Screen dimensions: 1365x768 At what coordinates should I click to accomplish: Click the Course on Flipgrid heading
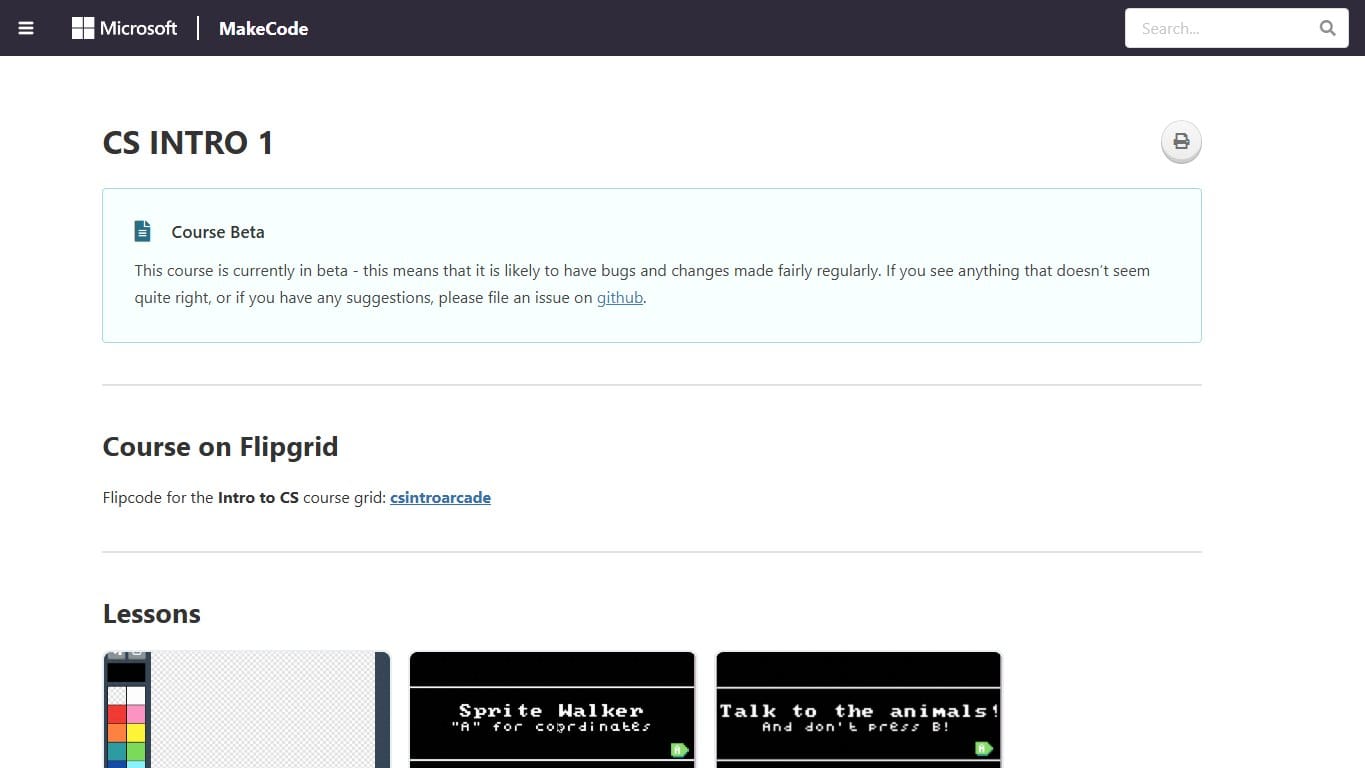220,446
